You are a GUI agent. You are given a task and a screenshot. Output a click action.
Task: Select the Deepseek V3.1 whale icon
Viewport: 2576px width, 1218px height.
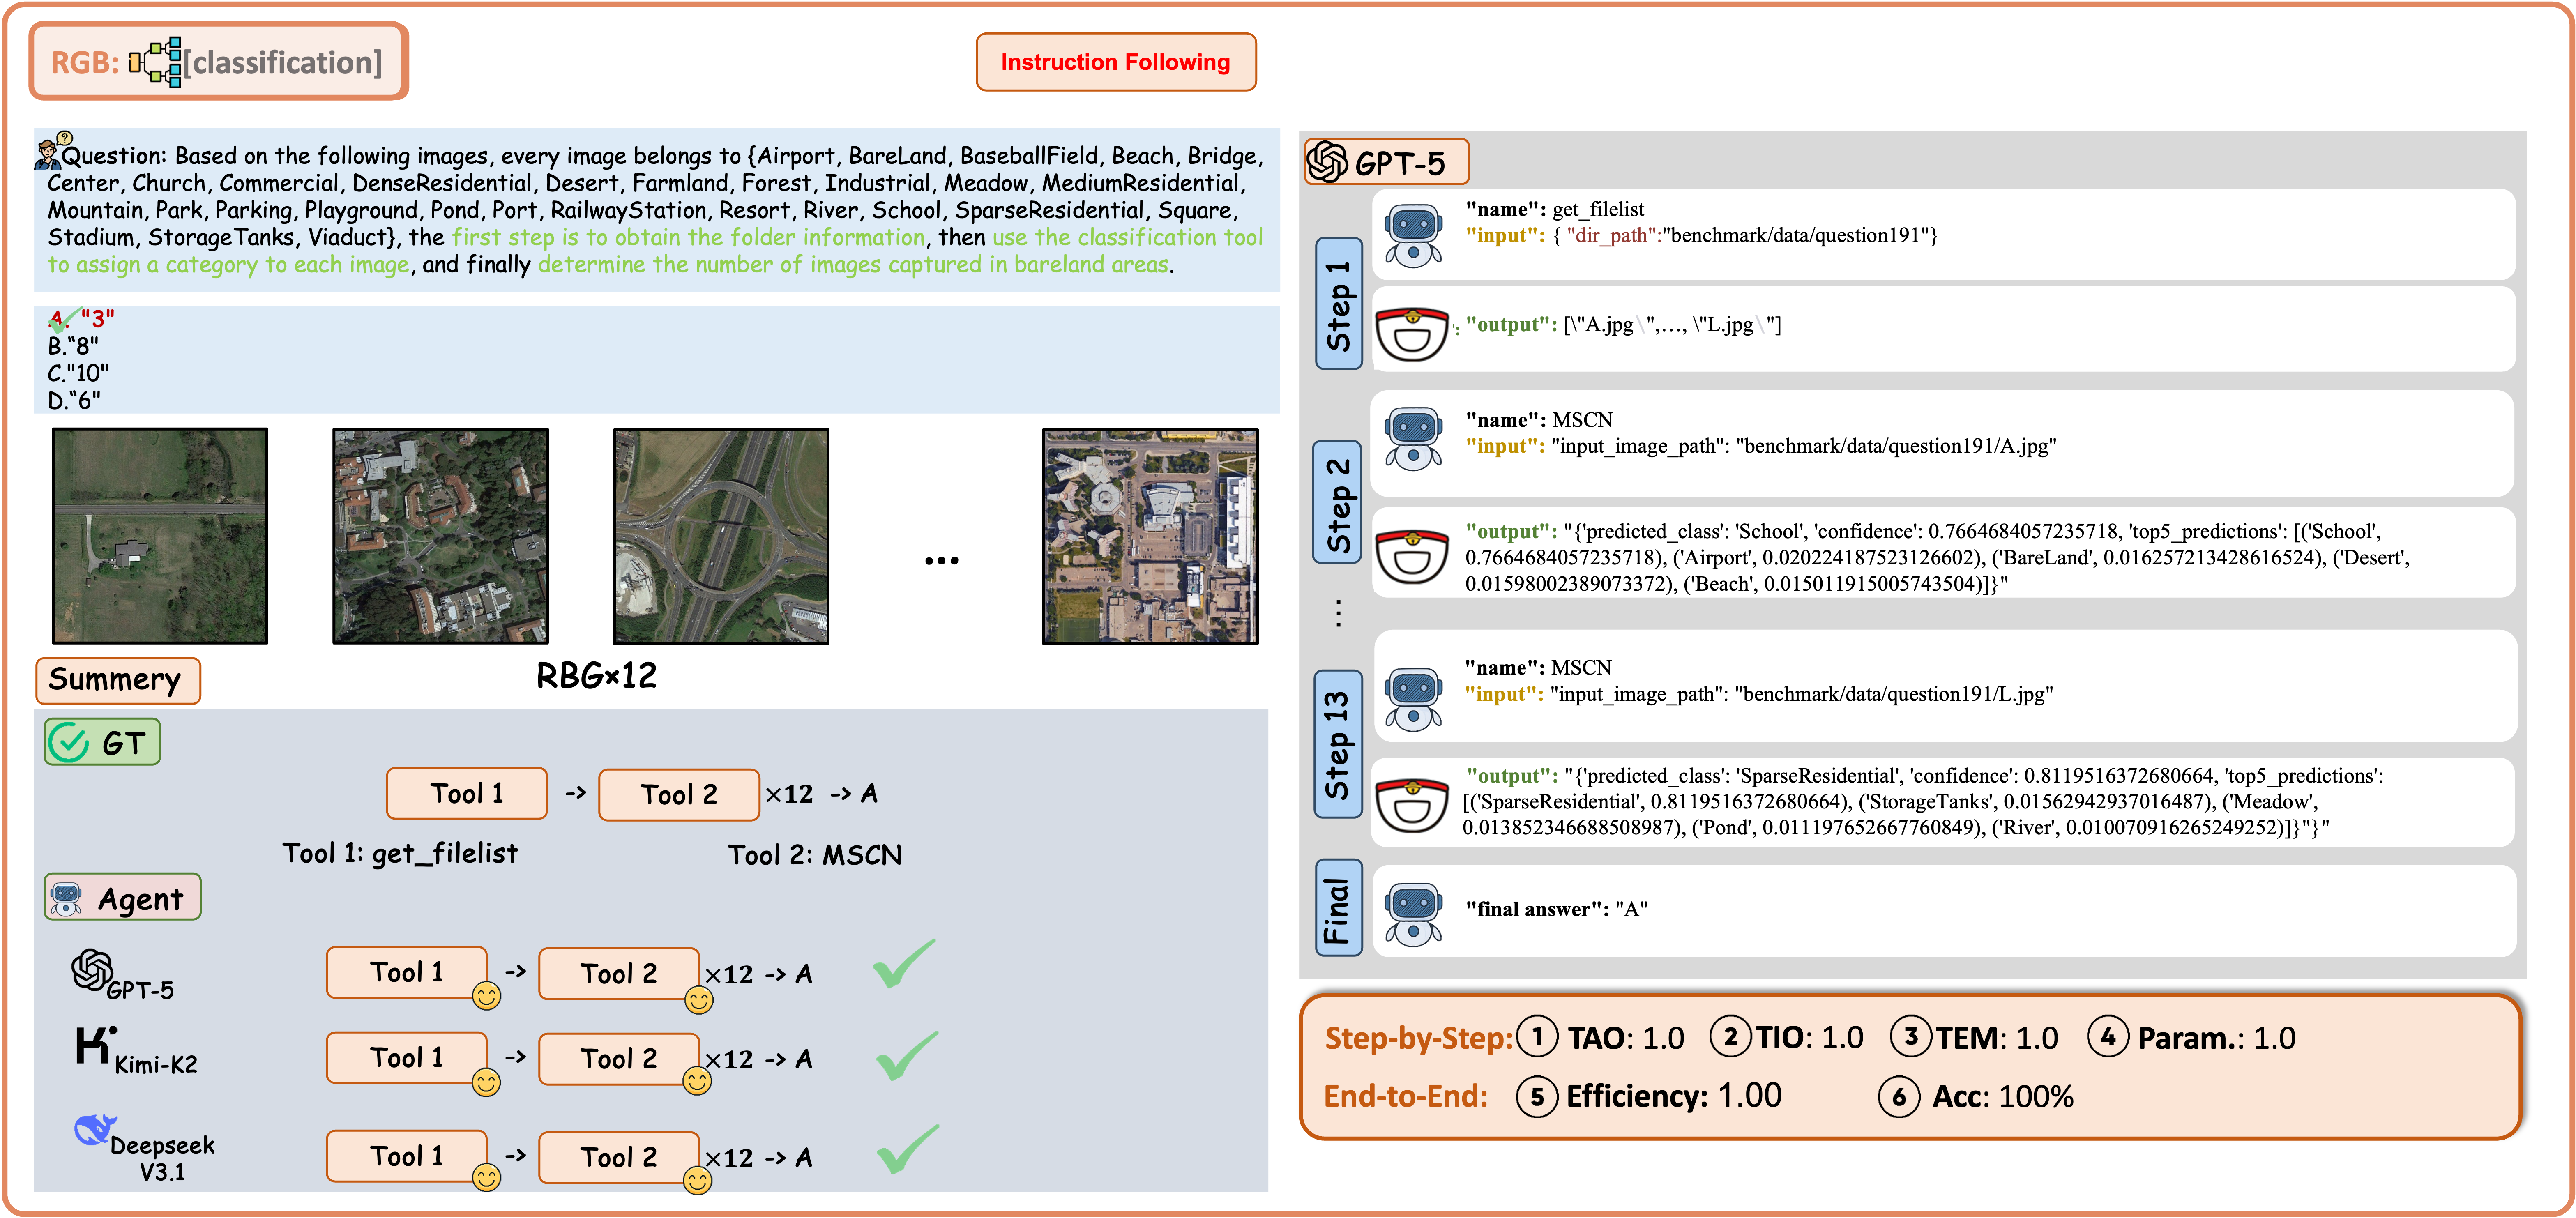click(x=95, y=1128)
